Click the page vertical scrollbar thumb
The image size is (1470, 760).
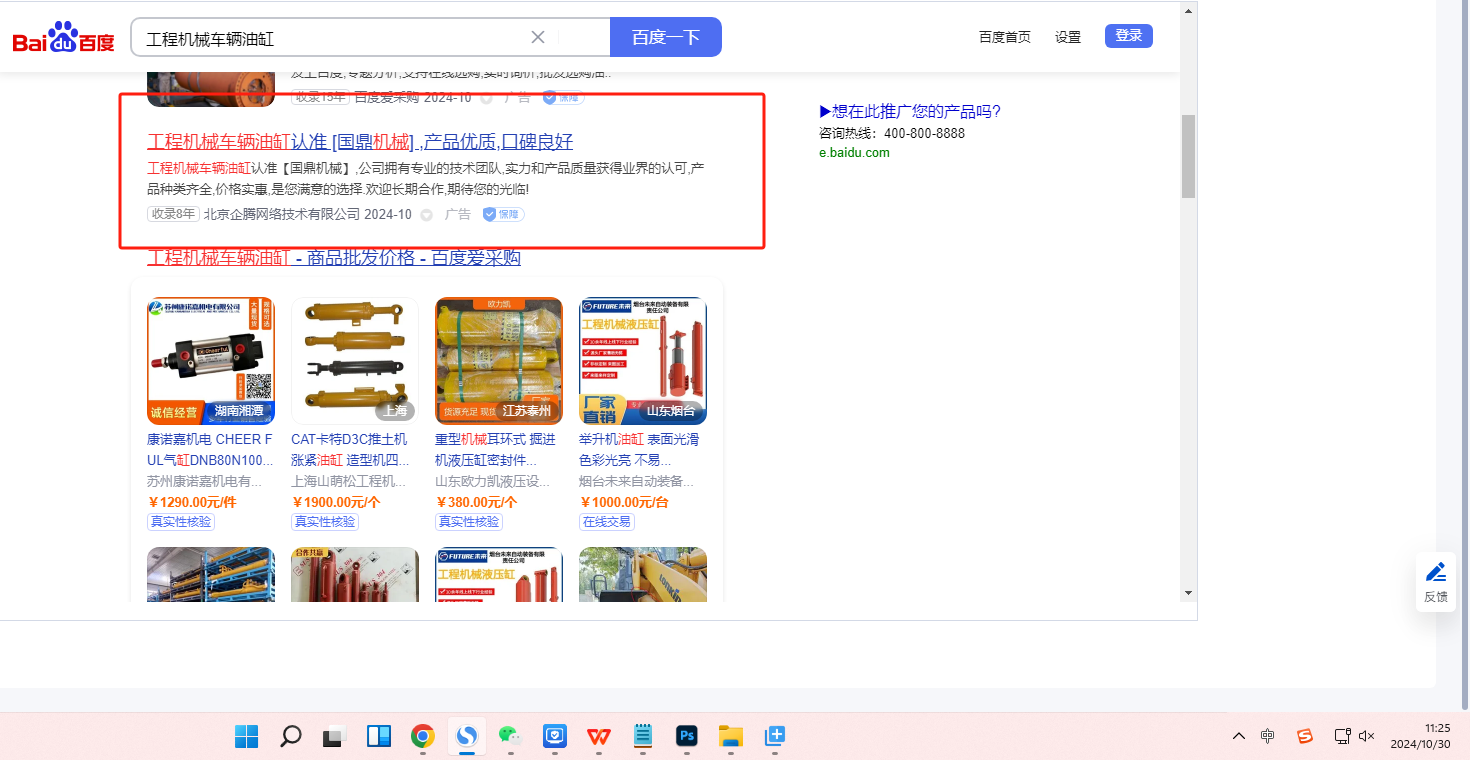tap(1188, 156)
